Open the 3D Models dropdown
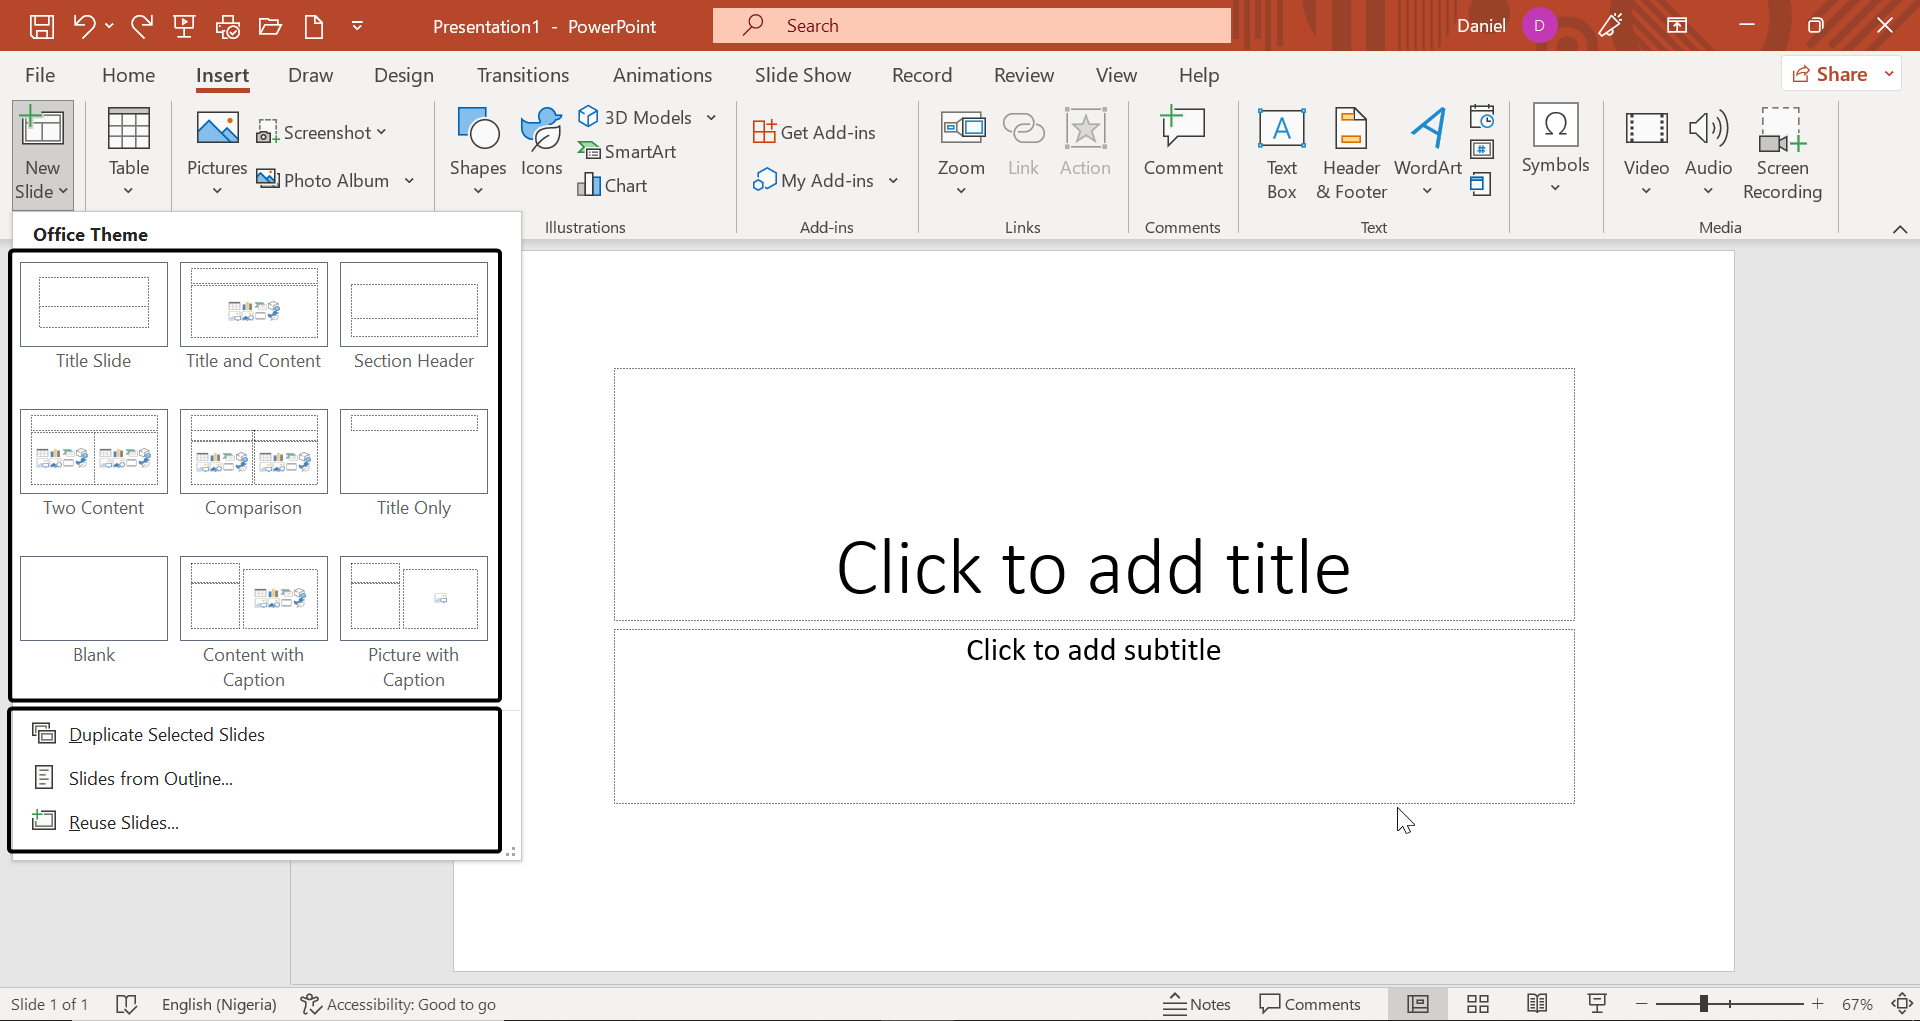Image resolution: width=1920 pixels, height=1021 pixels. [710, 117]
